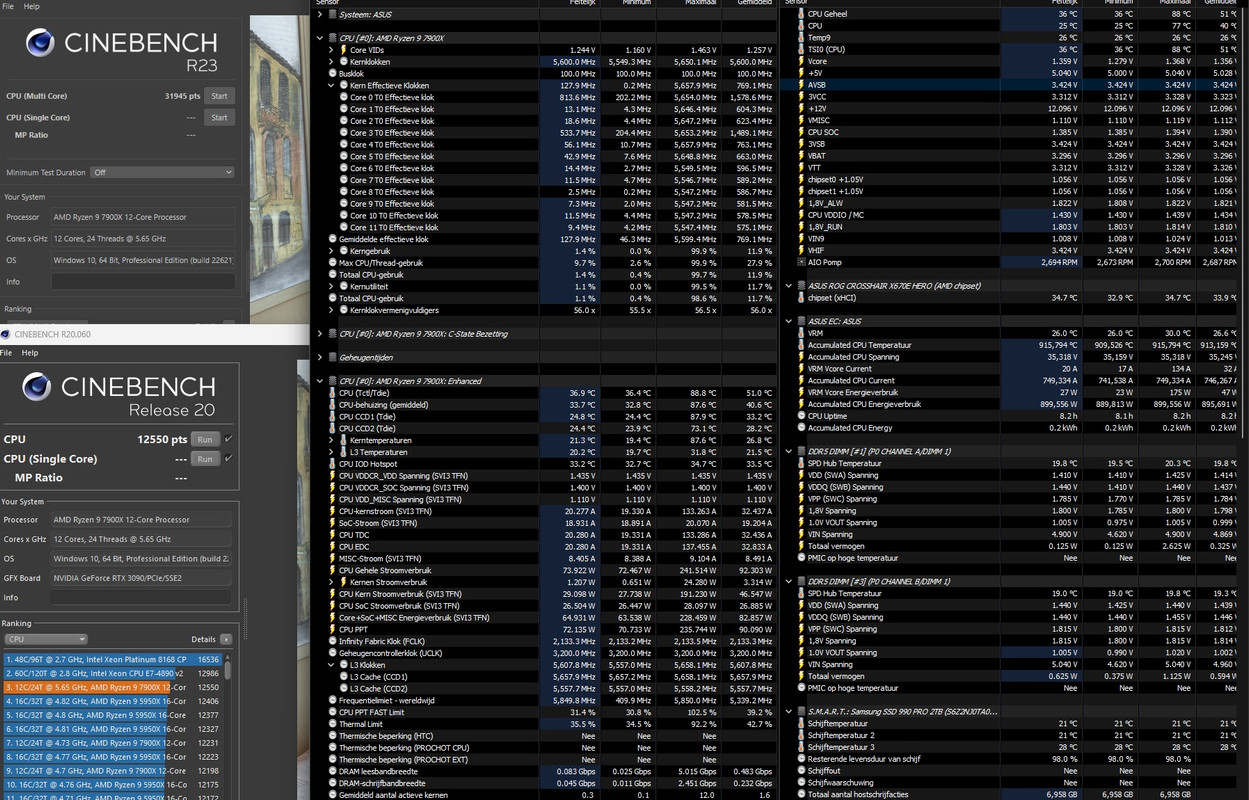Click the CPU Geheel thermometer icon

pos(801,14)
